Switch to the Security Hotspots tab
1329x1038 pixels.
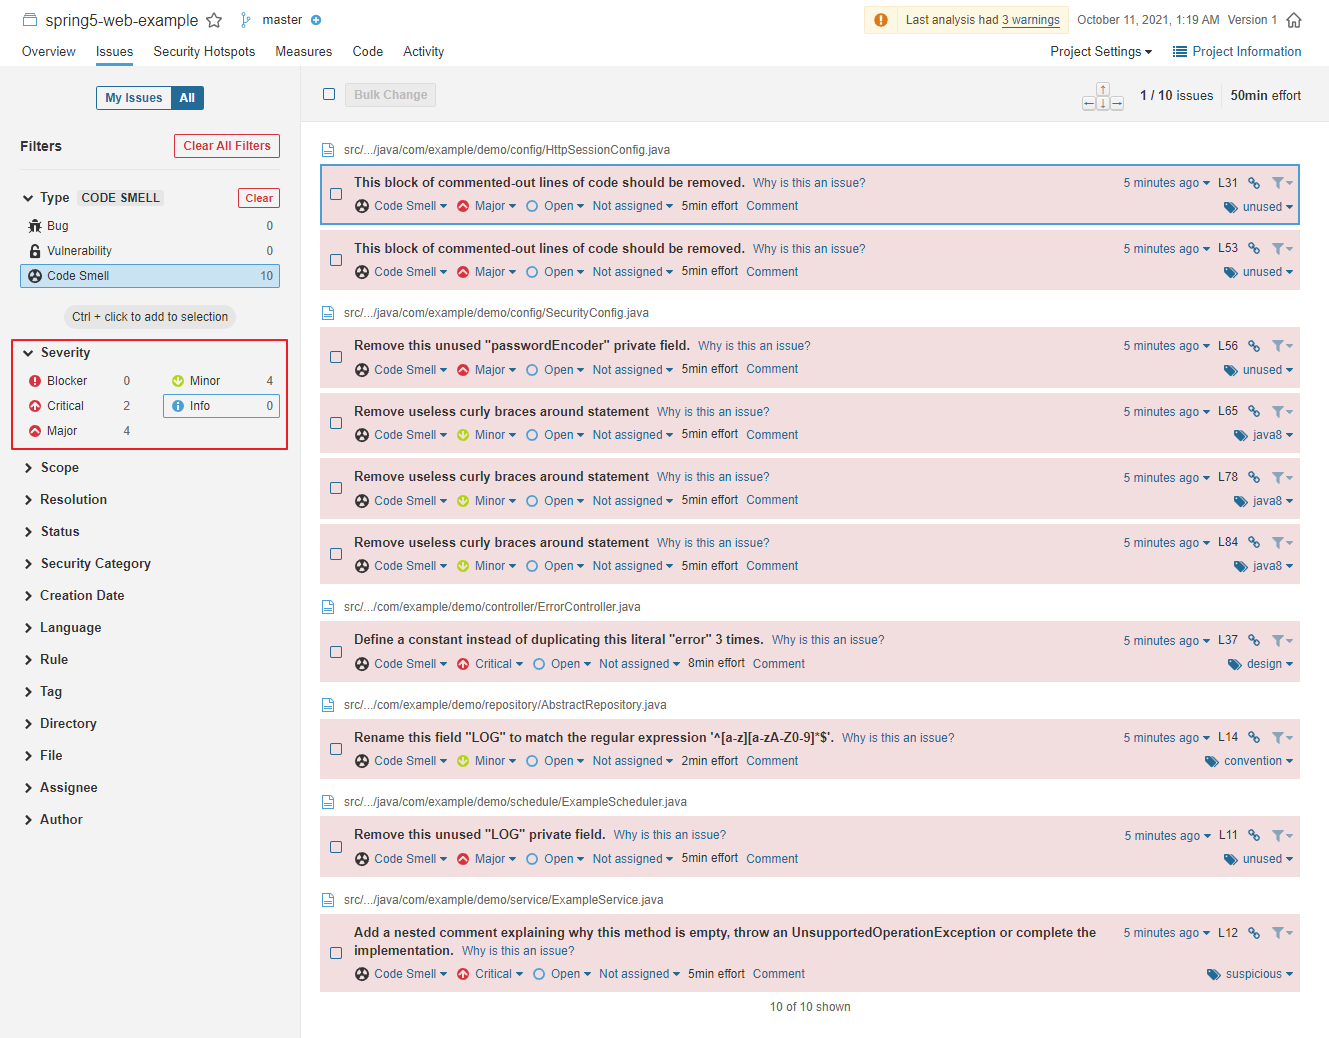[x=204, y=52]
